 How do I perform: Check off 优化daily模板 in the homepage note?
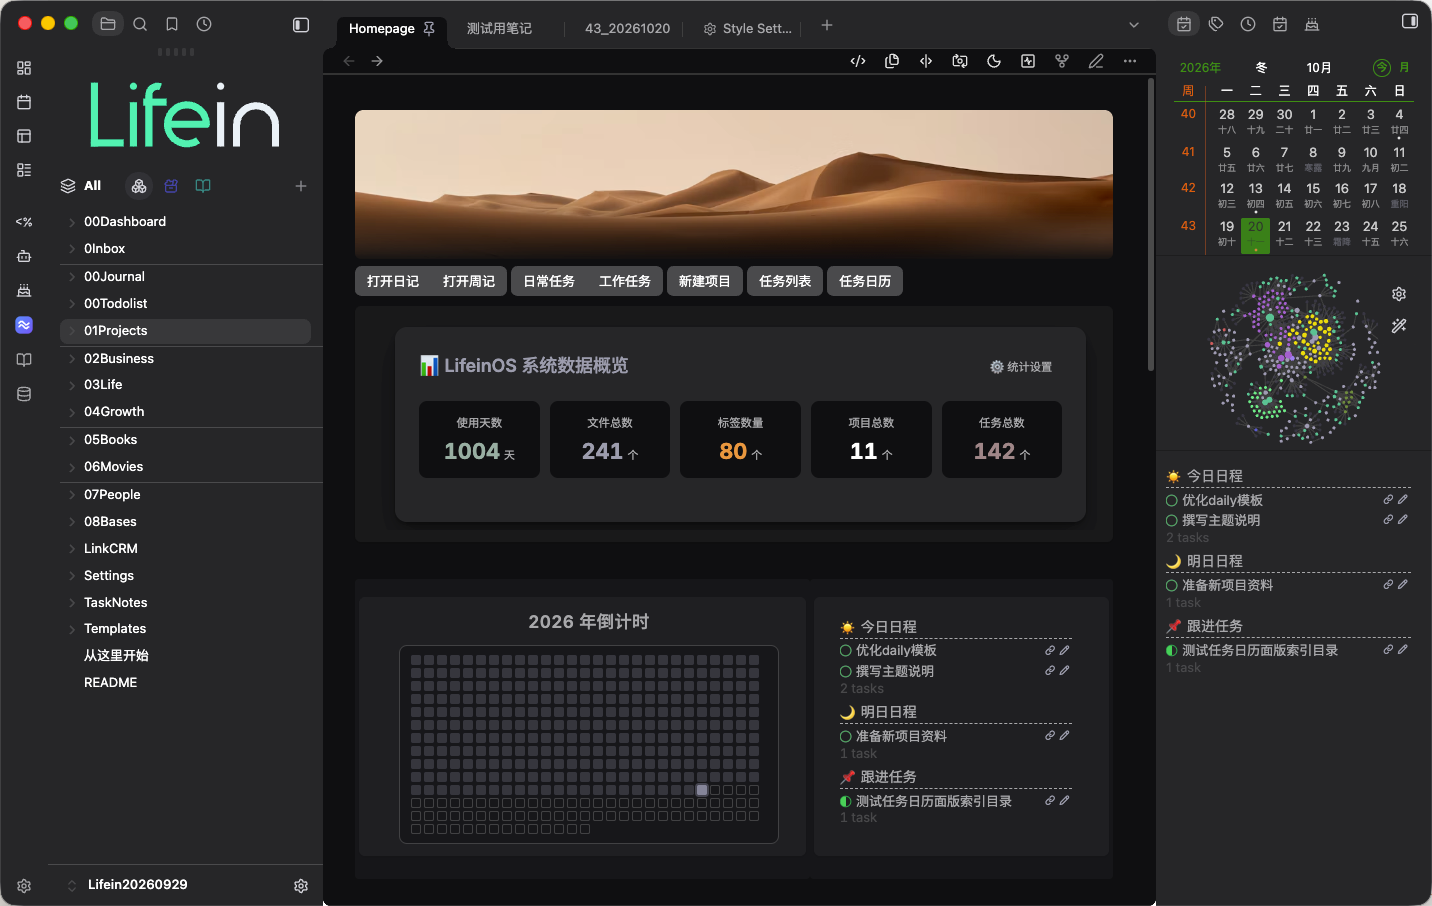click(846, 651)
